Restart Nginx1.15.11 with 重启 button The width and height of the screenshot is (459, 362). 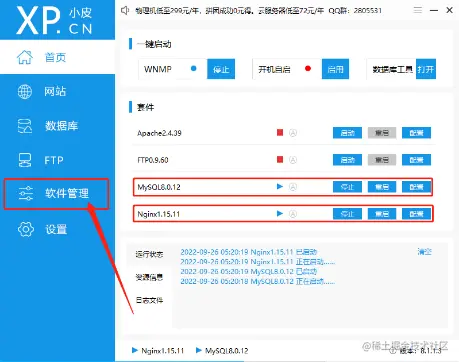pos(382,214)
